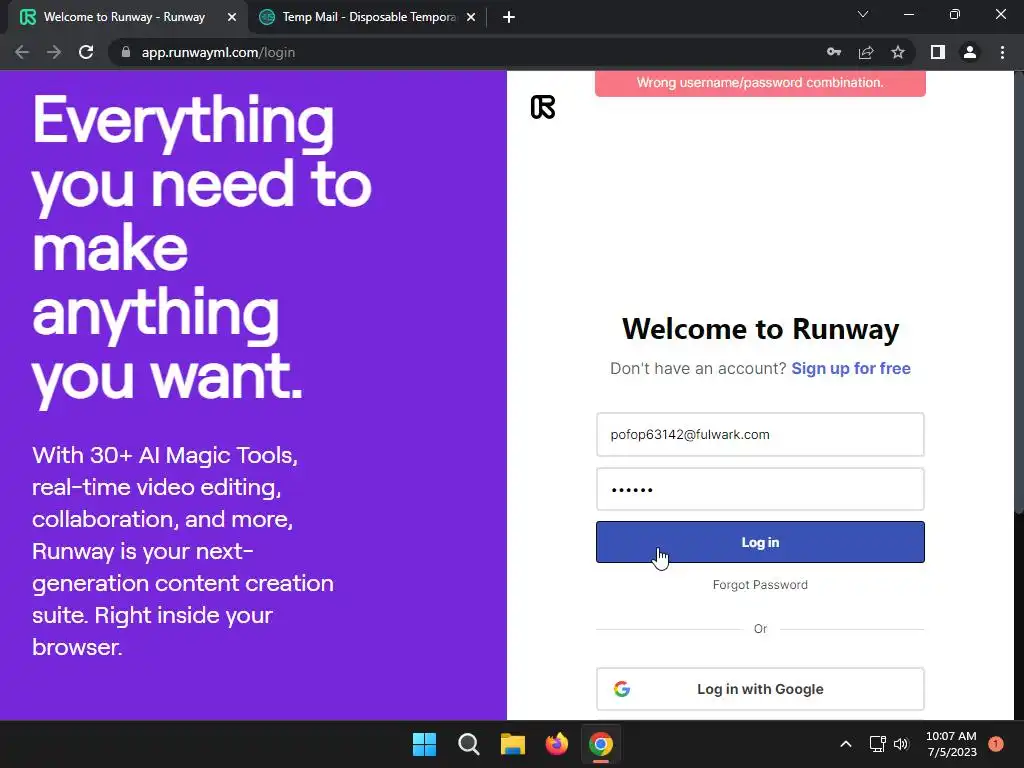Click the email field with pofop63142@fulwark.com
Viewport: 1024px width, 768px height.
coord(760,434)
